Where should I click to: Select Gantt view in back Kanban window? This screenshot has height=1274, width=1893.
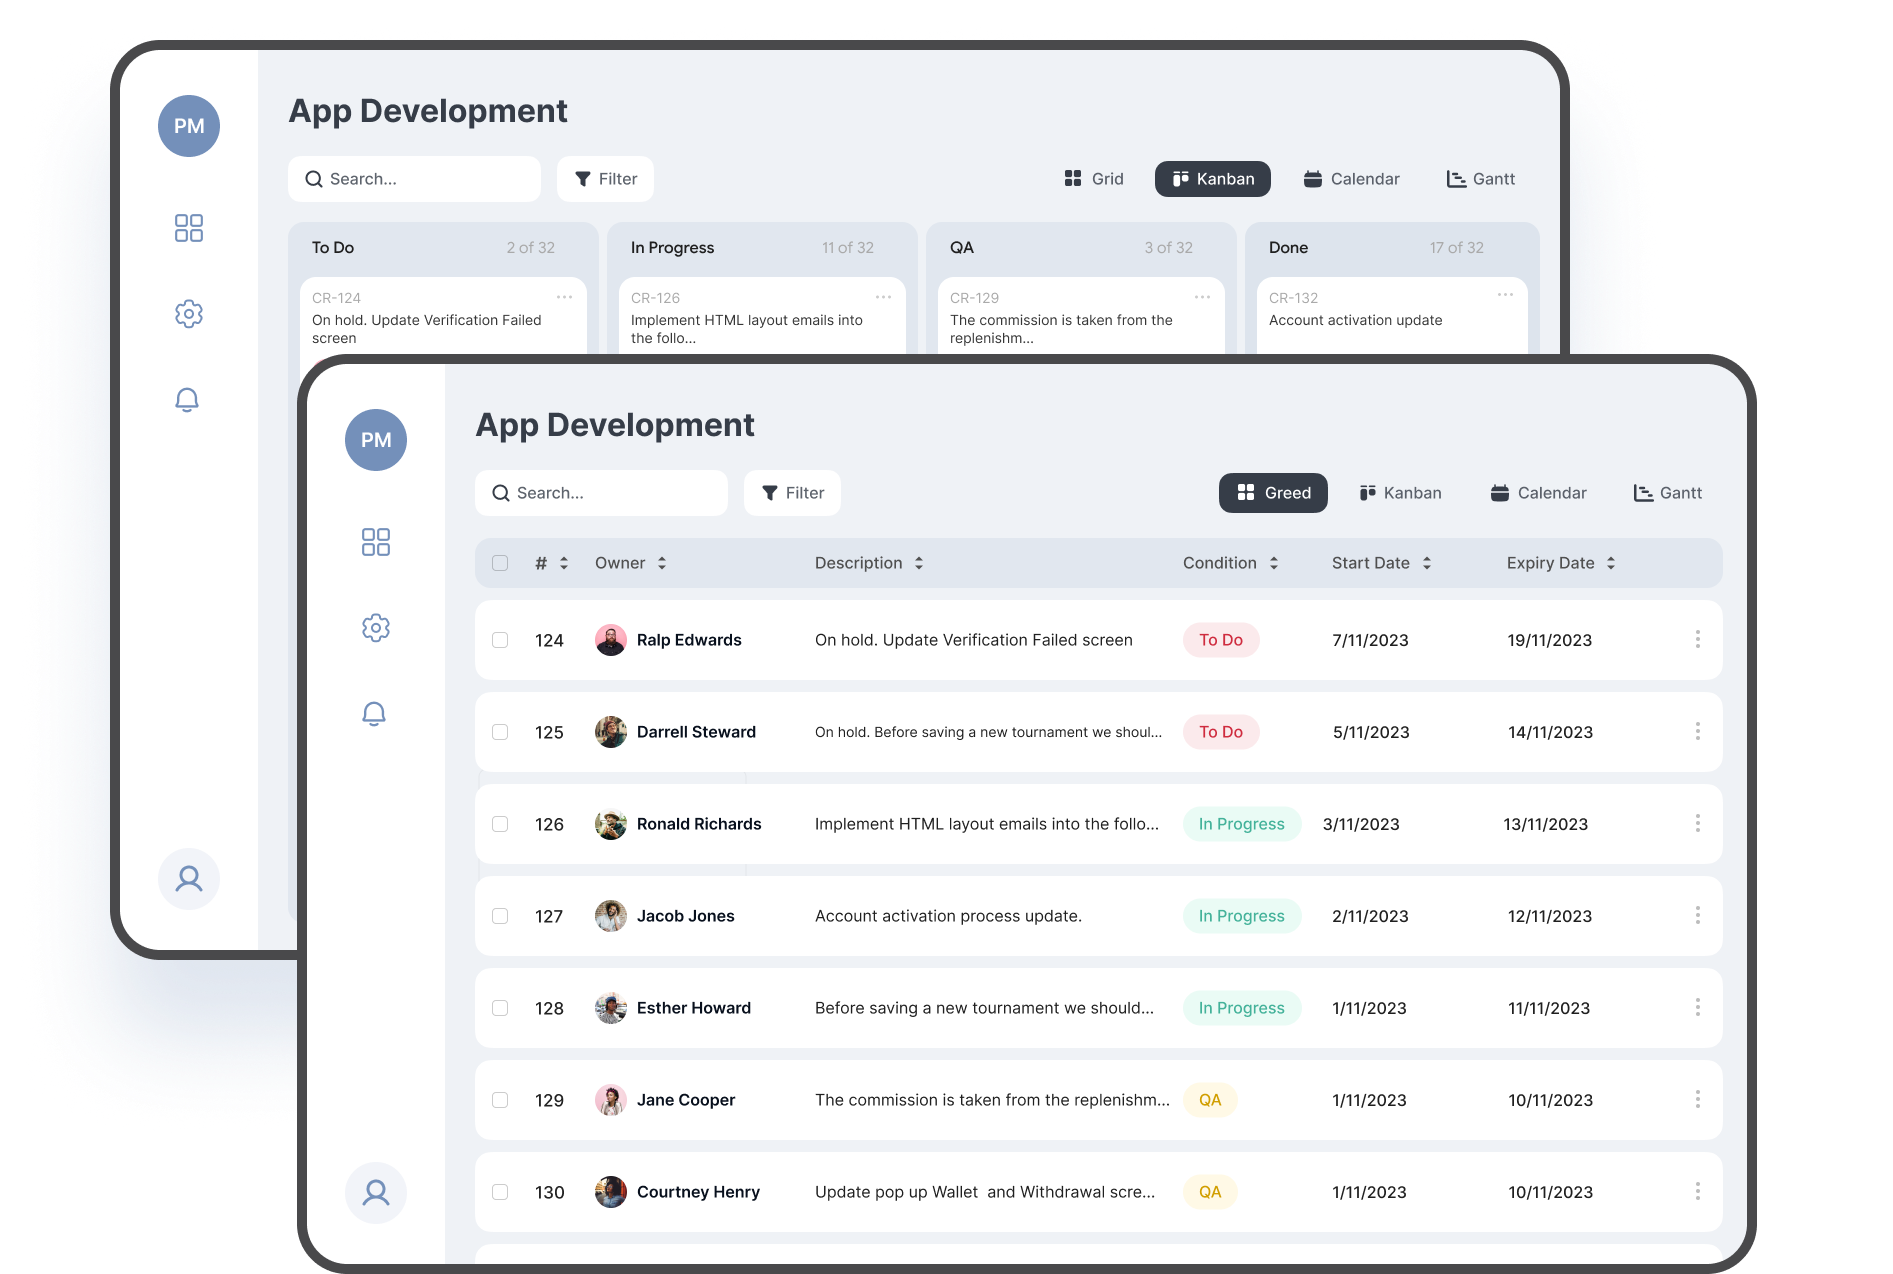click(1481, 179)
